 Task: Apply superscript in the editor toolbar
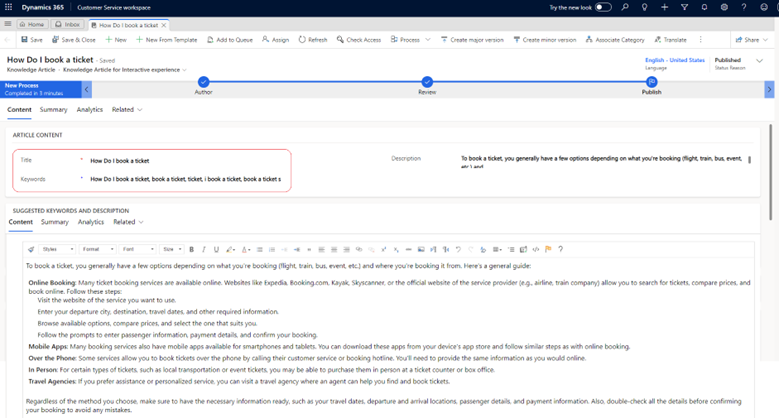click(384, 250)
